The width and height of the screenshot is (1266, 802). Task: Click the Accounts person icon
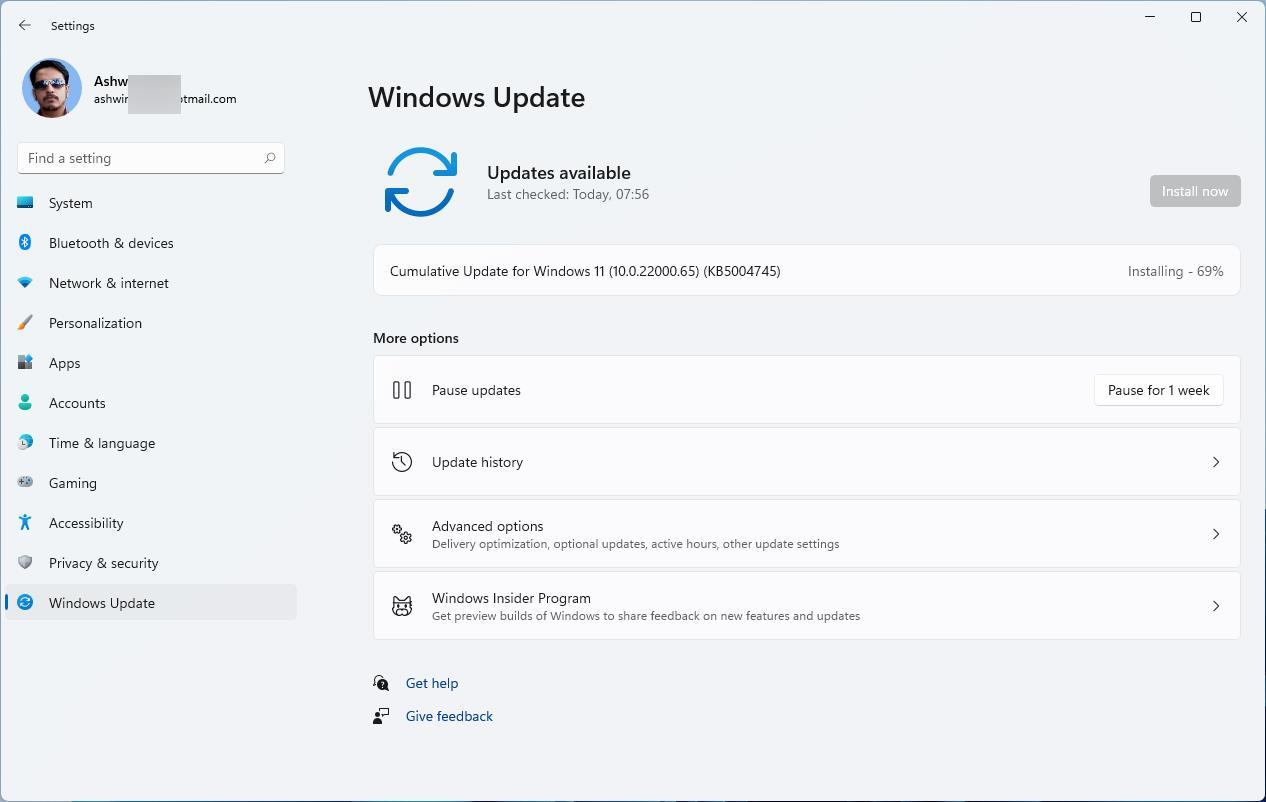(25, 403)
